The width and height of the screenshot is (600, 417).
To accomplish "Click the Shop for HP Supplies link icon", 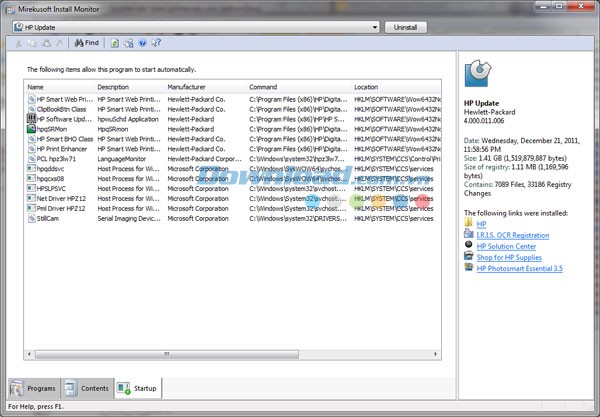I will point(468,256).
